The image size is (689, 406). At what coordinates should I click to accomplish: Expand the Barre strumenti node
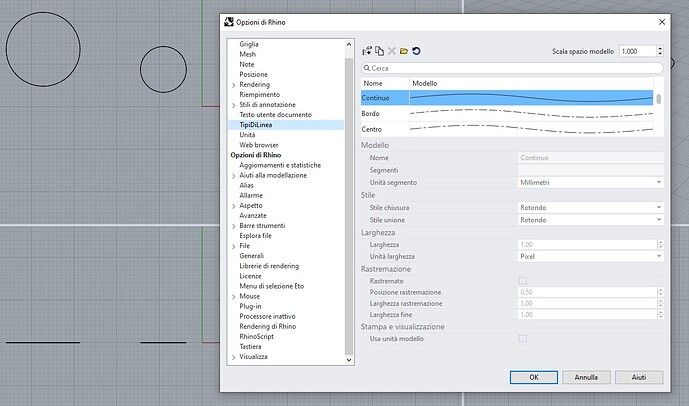(234, 226)
